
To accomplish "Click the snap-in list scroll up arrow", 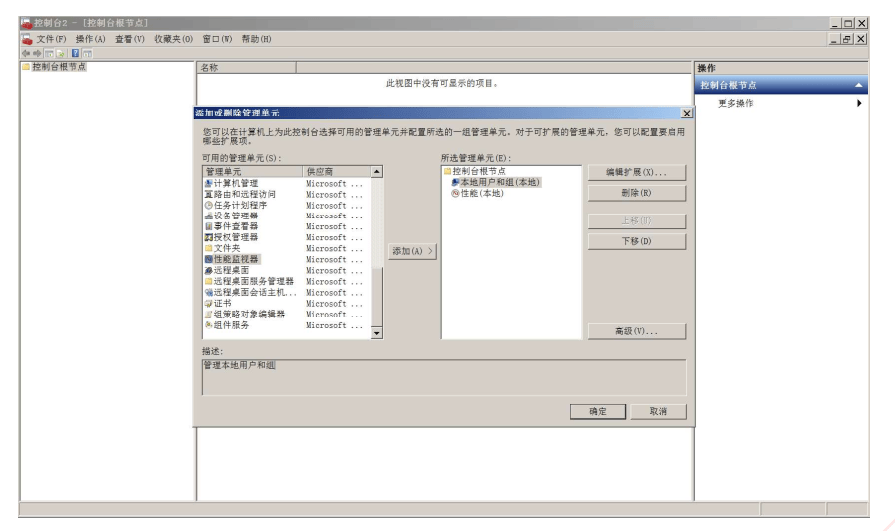I will click(377, 171).
